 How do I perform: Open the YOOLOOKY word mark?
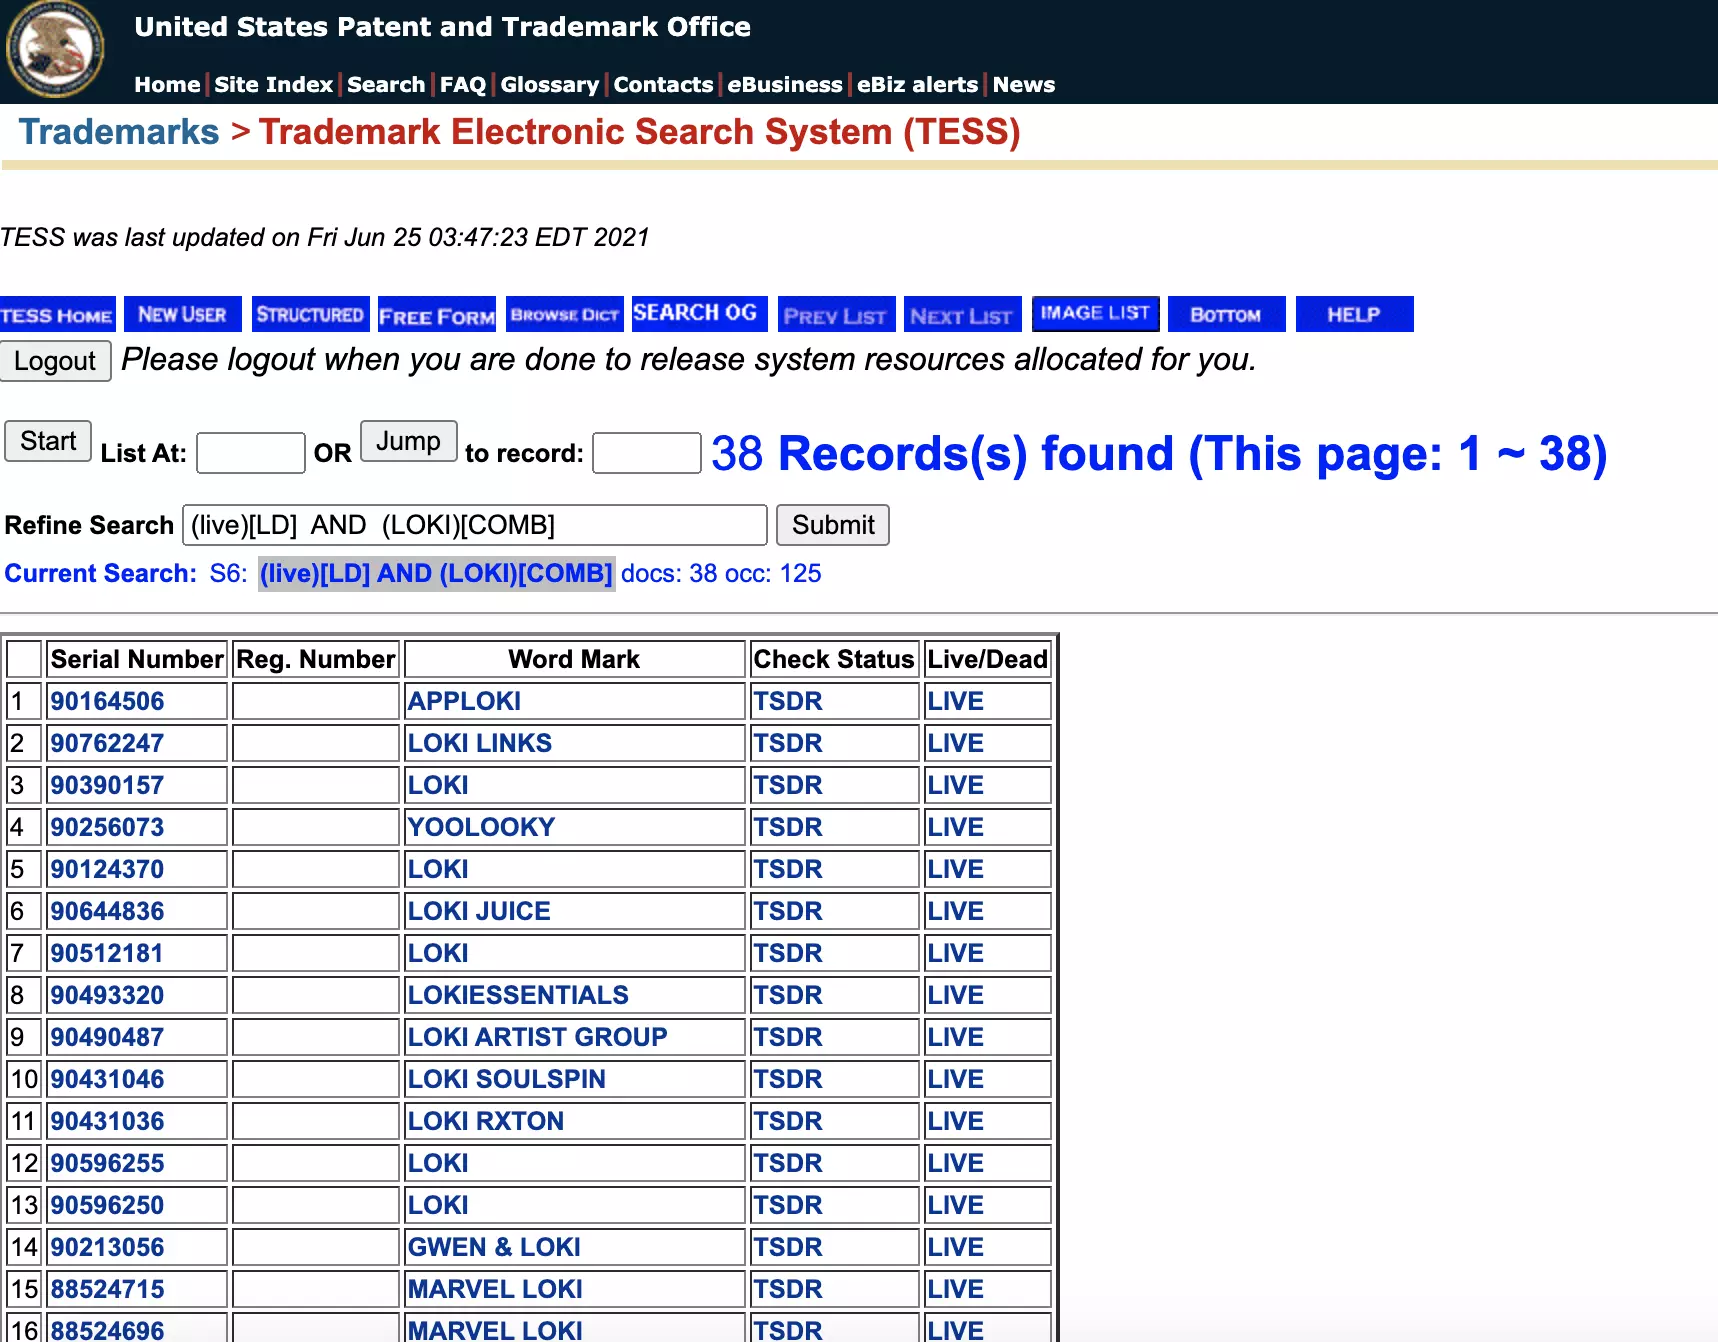(x=481, y=827)
